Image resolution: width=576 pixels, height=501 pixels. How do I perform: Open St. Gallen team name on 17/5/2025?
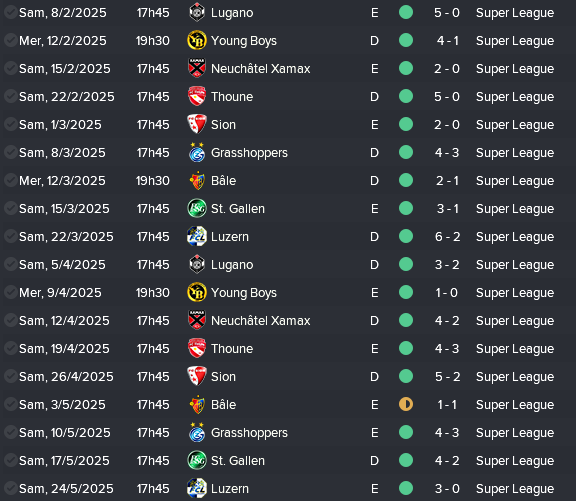click(238, 461)
